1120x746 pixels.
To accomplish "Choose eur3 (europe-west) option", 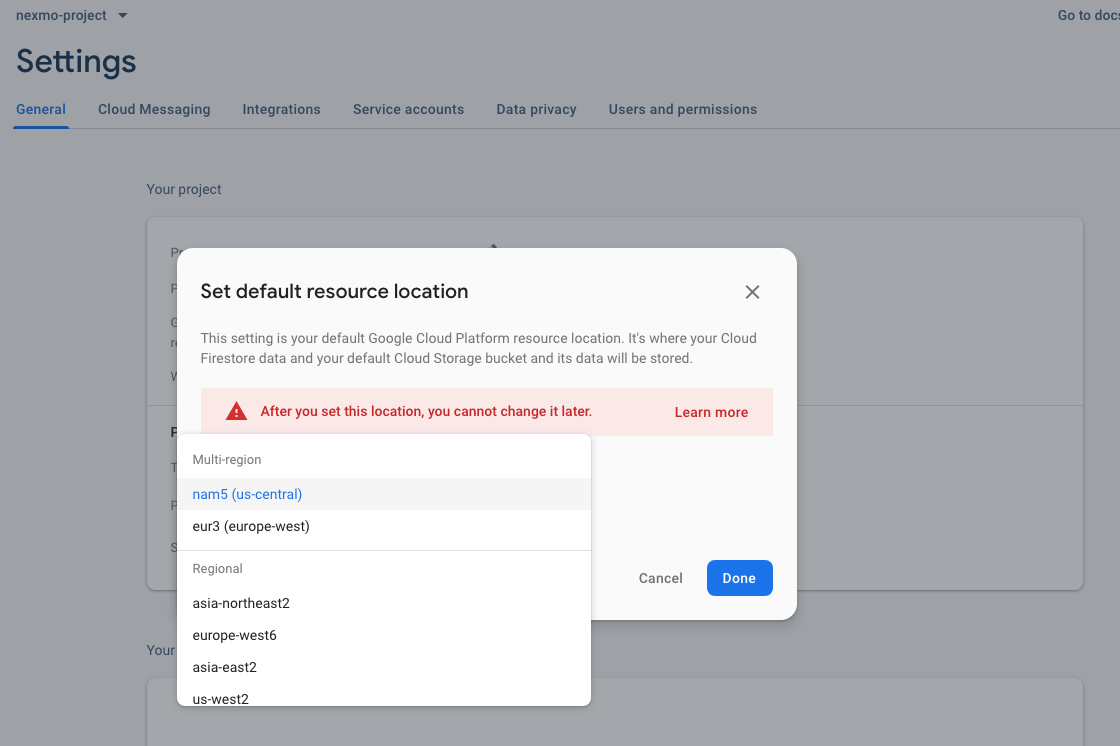I will 384,526.
